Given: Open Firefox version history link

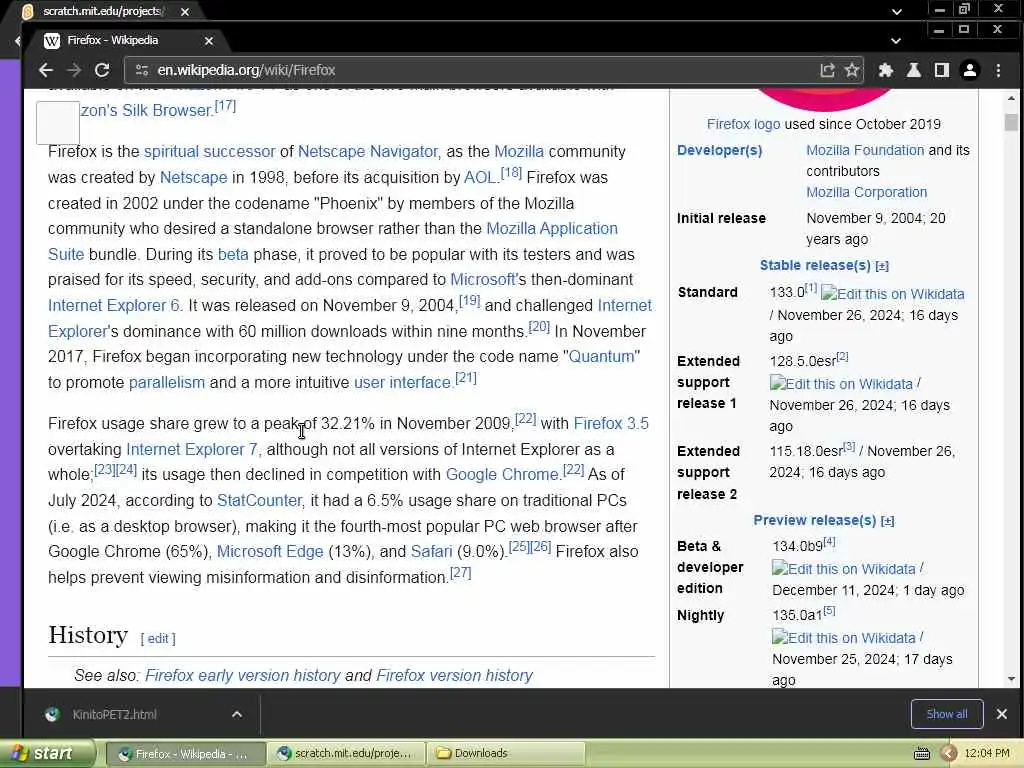Looking at the screenshot, I should (x=455, y=676).
